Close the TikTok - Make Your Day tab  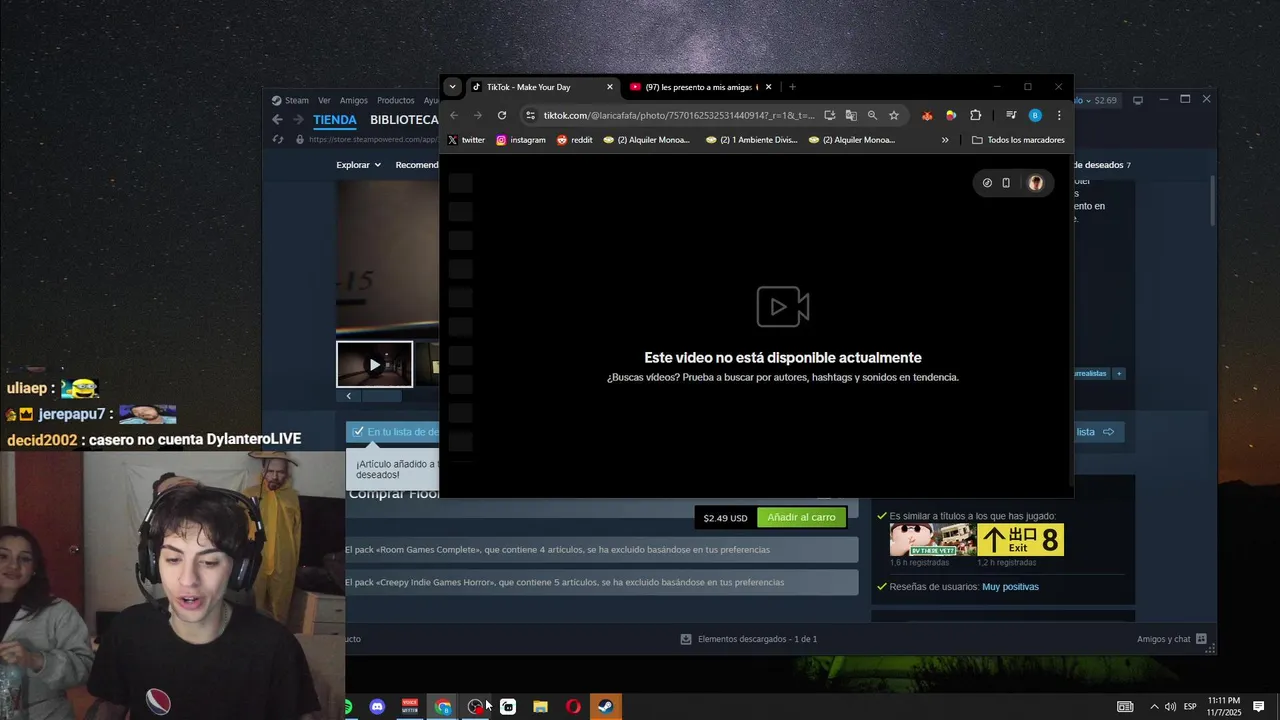pos(610,87)
